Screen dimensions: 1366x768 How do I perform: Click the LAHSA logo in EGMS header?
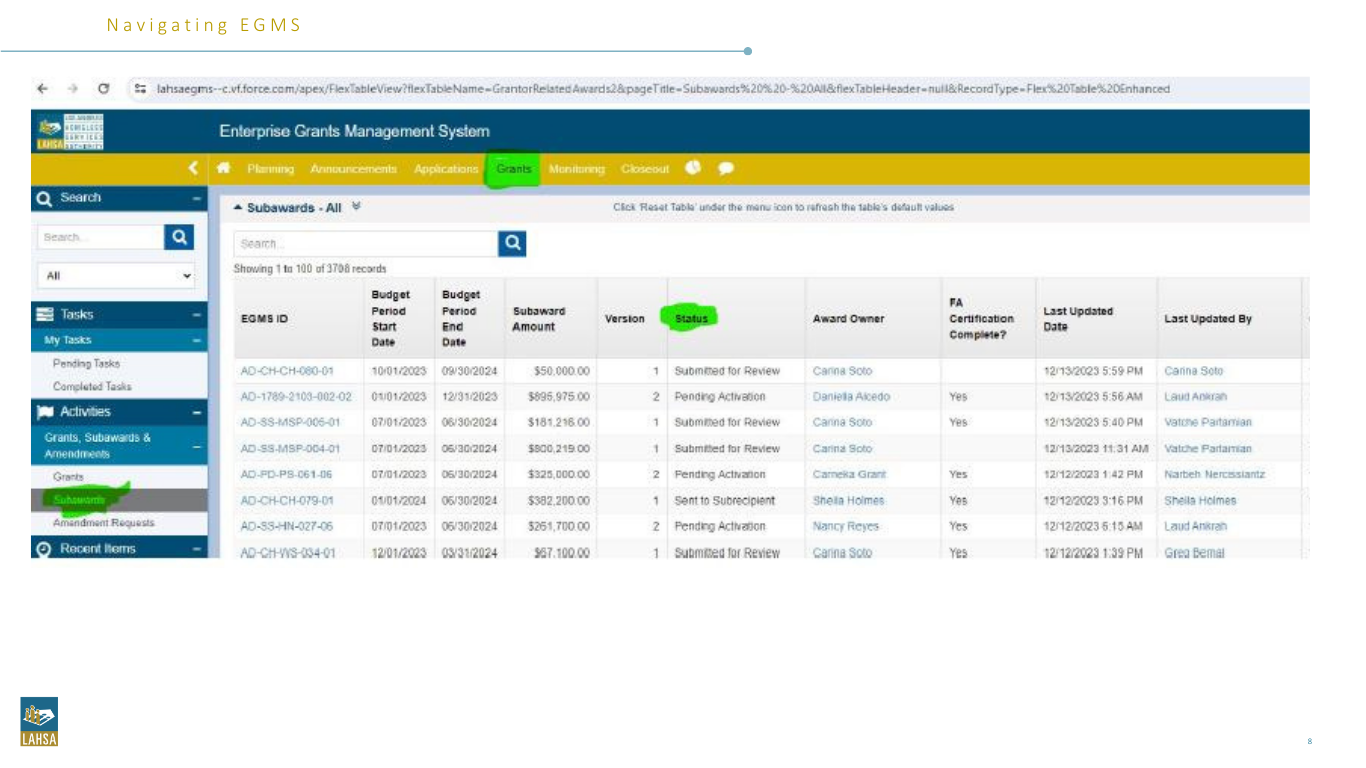[69, 131]
